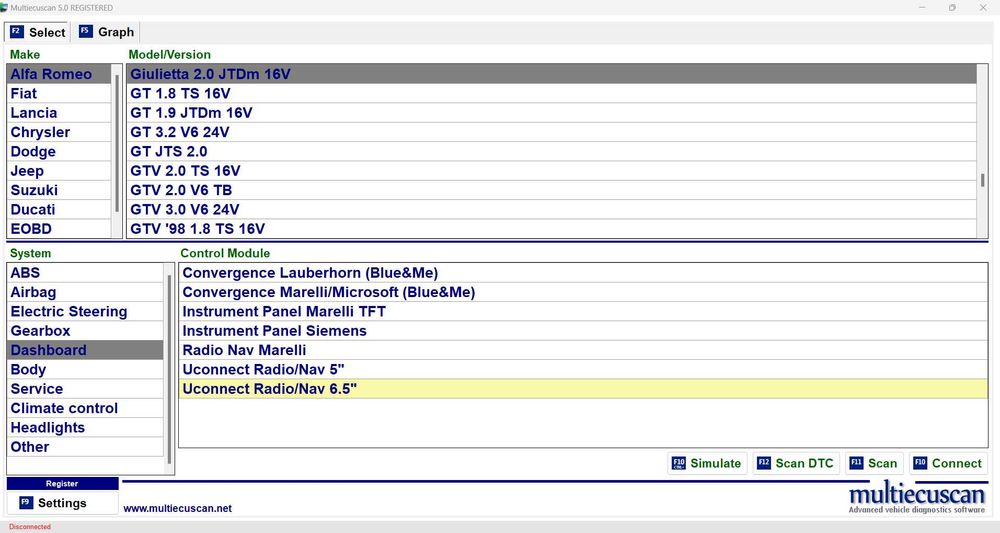Click System list scrollbar
Image resolution: width=1000 pixels, height=533 pixels.
pos(169,369)
